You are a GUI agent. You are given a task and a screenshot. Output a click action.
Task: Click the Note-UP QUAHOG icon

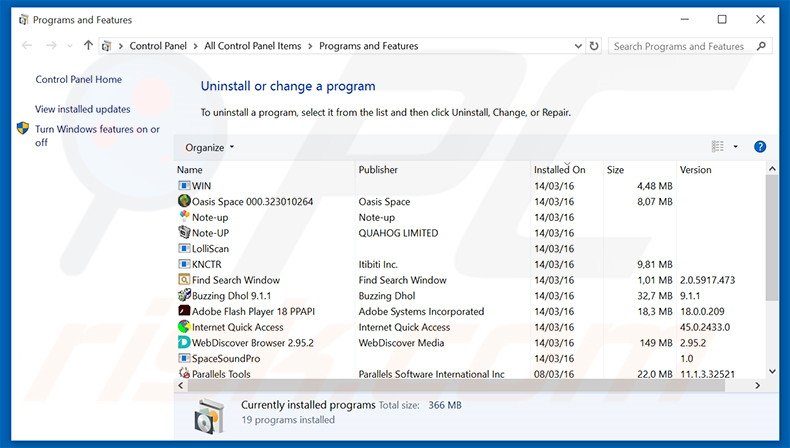(x=184, y=232)
